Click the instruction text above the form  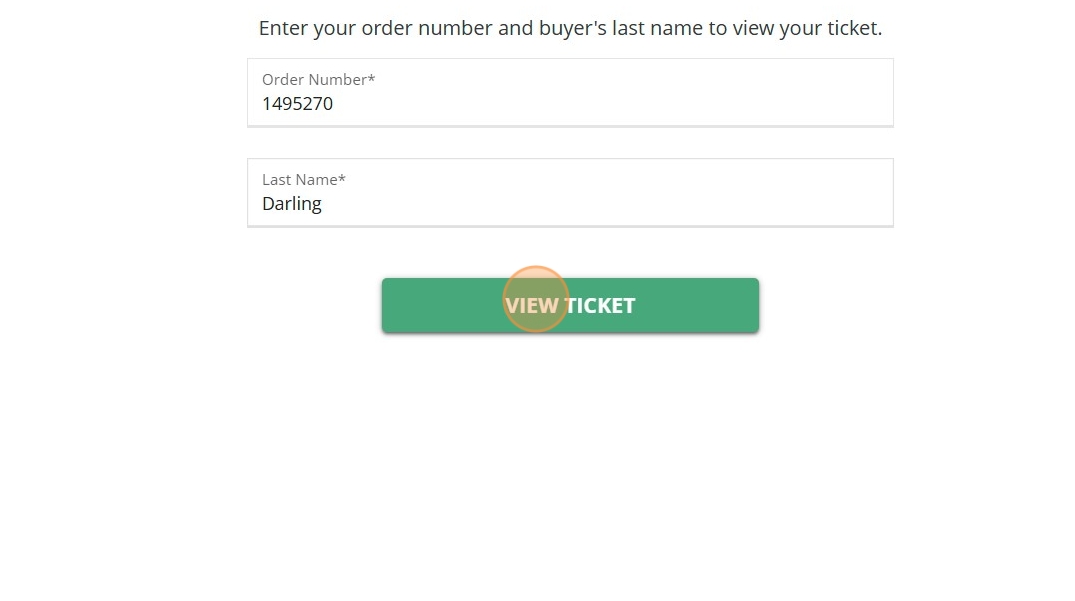[570, 28]
